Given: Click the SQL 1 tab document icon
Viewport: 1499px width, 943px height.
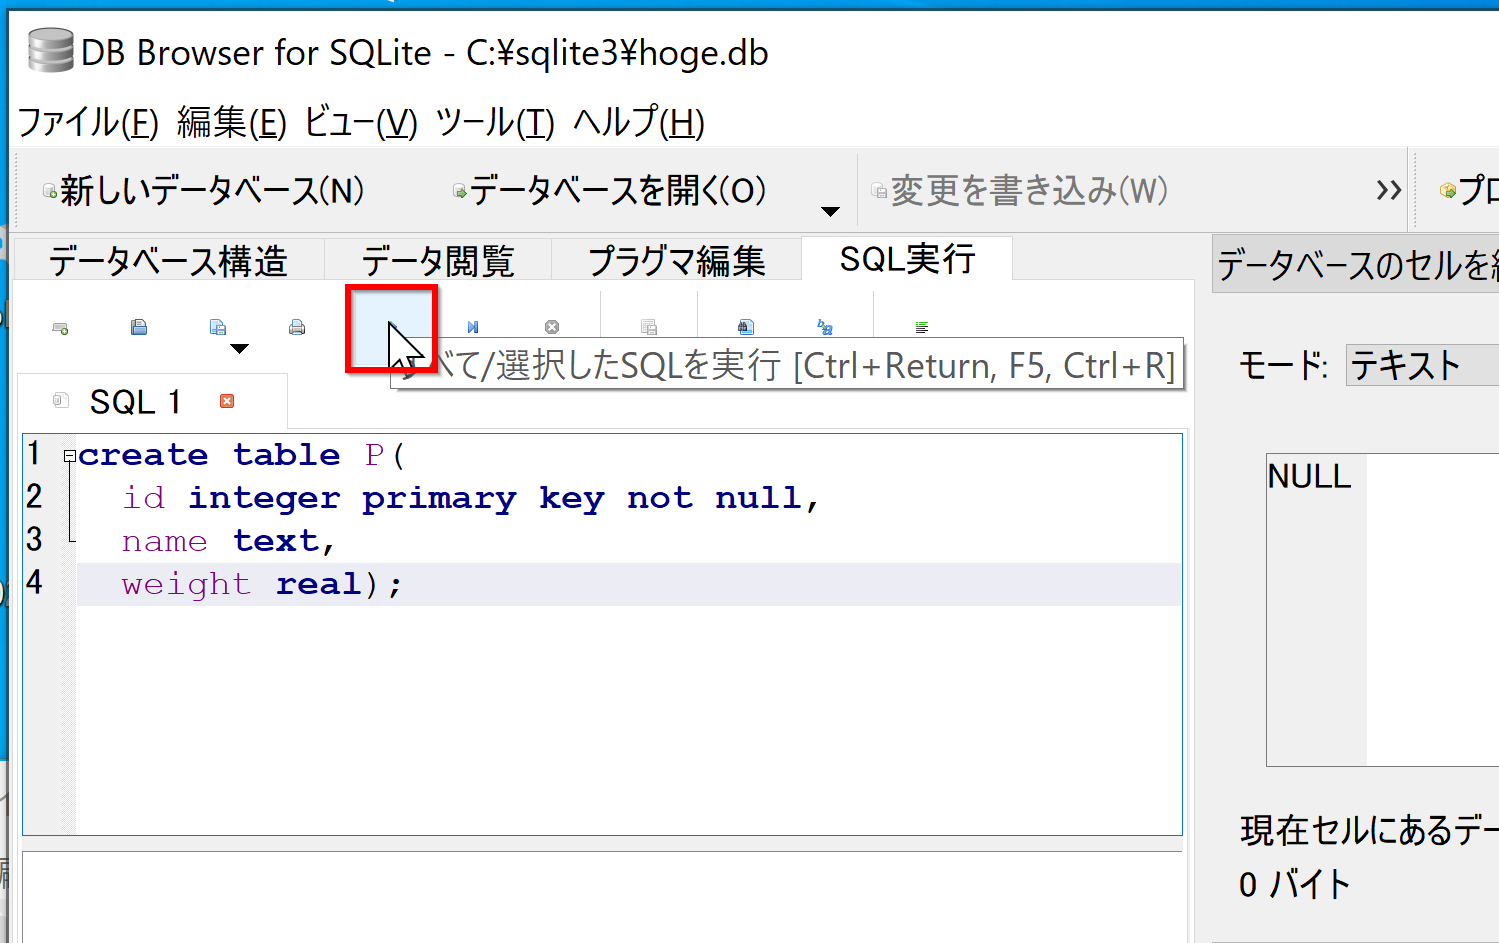Looking at the screenshot, I should (x=61, y=400).
